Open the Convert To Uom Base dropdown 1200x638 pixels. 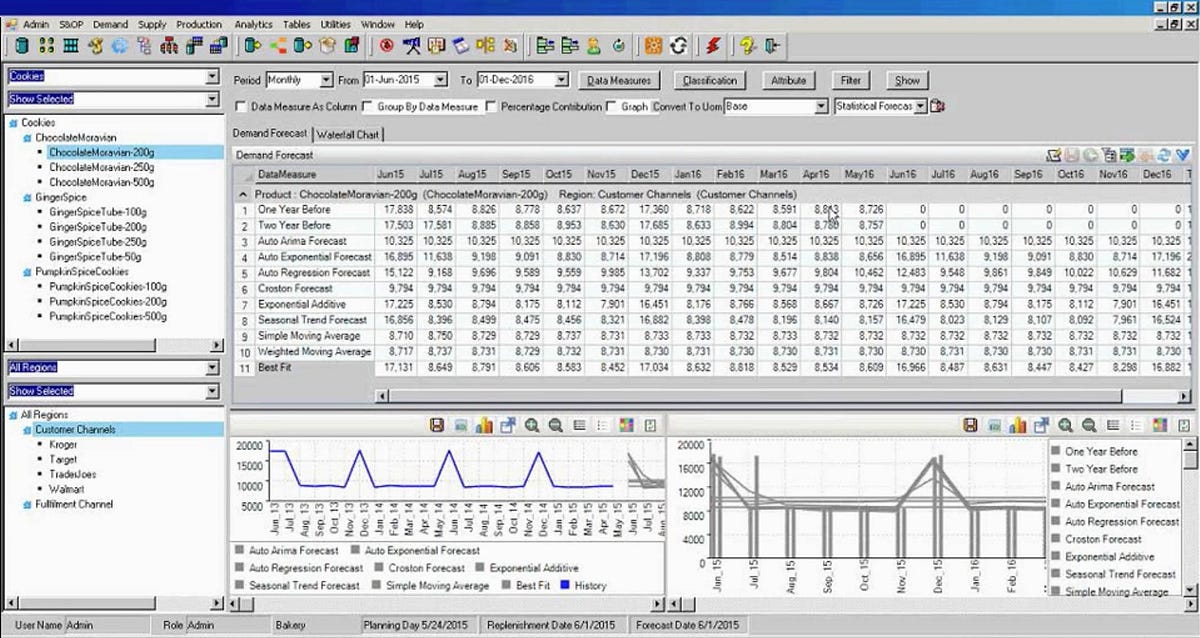(821, 106)
